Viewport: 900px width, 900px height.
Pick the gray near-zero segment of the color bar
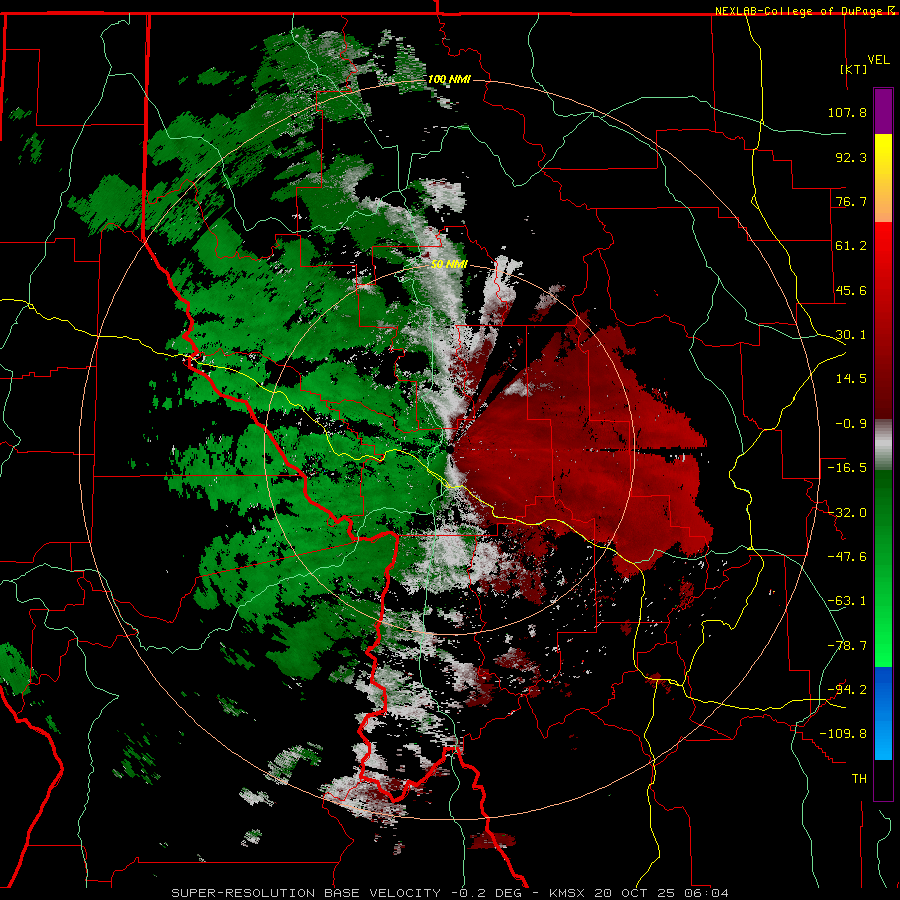tap(883, 445)
